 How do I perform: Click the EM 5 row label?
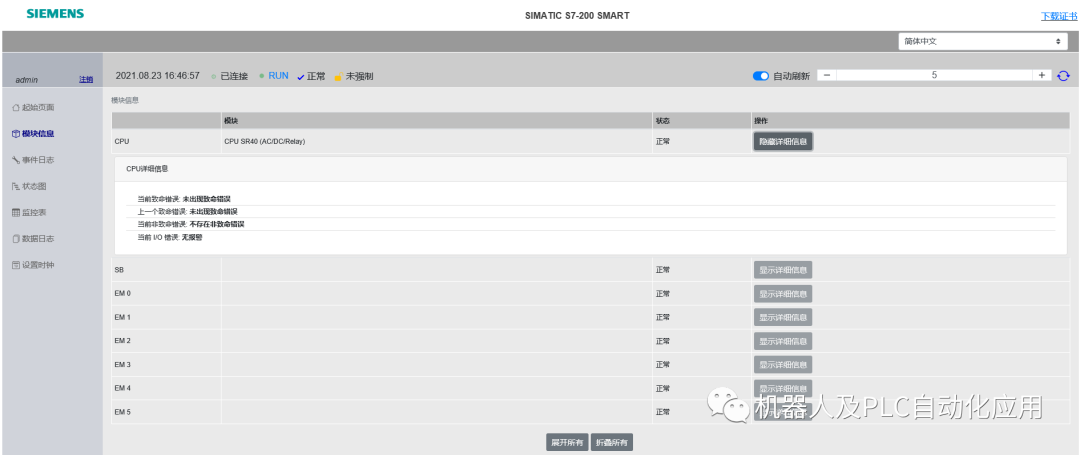[x=123, y=412]
